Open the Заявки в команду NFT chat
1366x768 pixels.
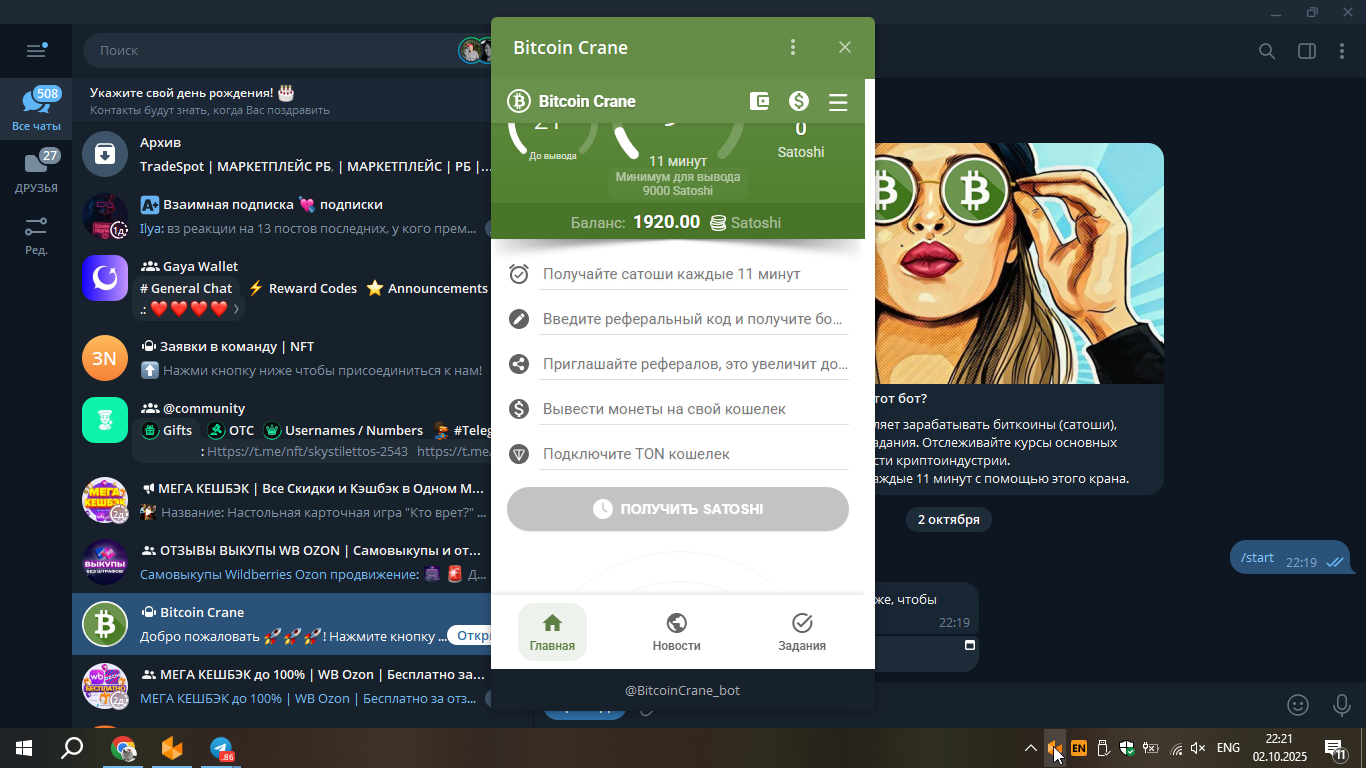coord(282,358)
